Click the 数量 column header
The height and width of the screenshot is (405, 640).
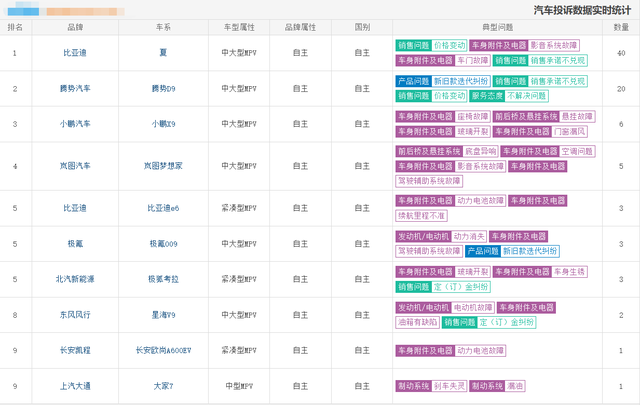coord(621,27)
